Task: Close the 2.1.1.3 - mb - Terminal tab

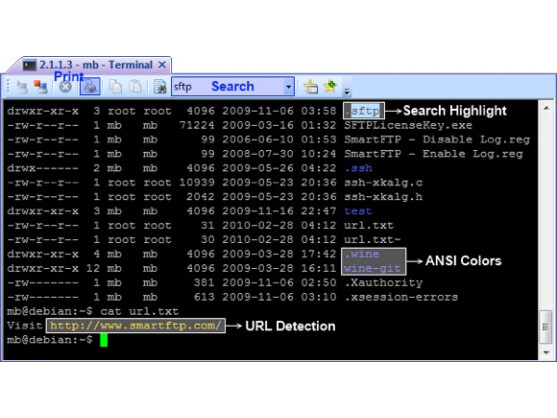Action: tap(162, 65)
